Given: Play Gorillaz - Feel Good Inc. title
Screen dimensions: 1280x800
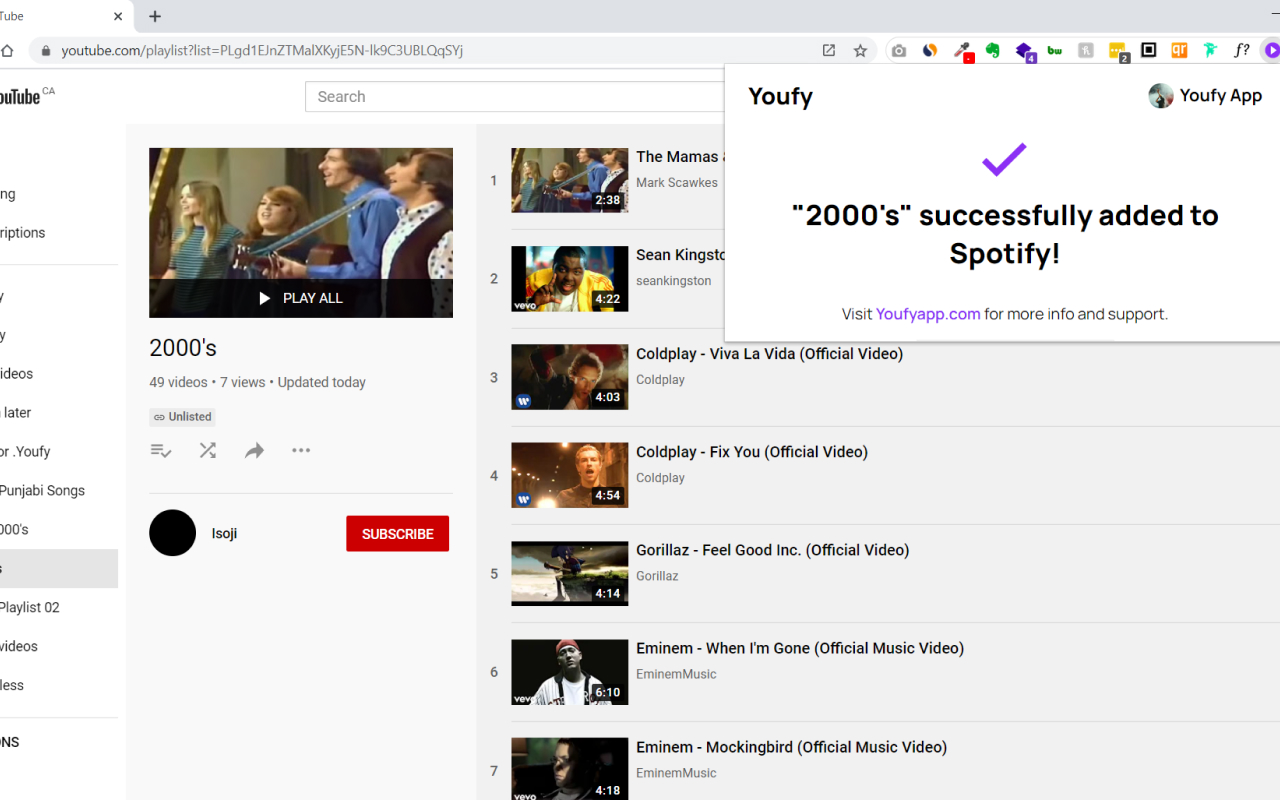Looking at the screenshot, I should click(773, 550).
